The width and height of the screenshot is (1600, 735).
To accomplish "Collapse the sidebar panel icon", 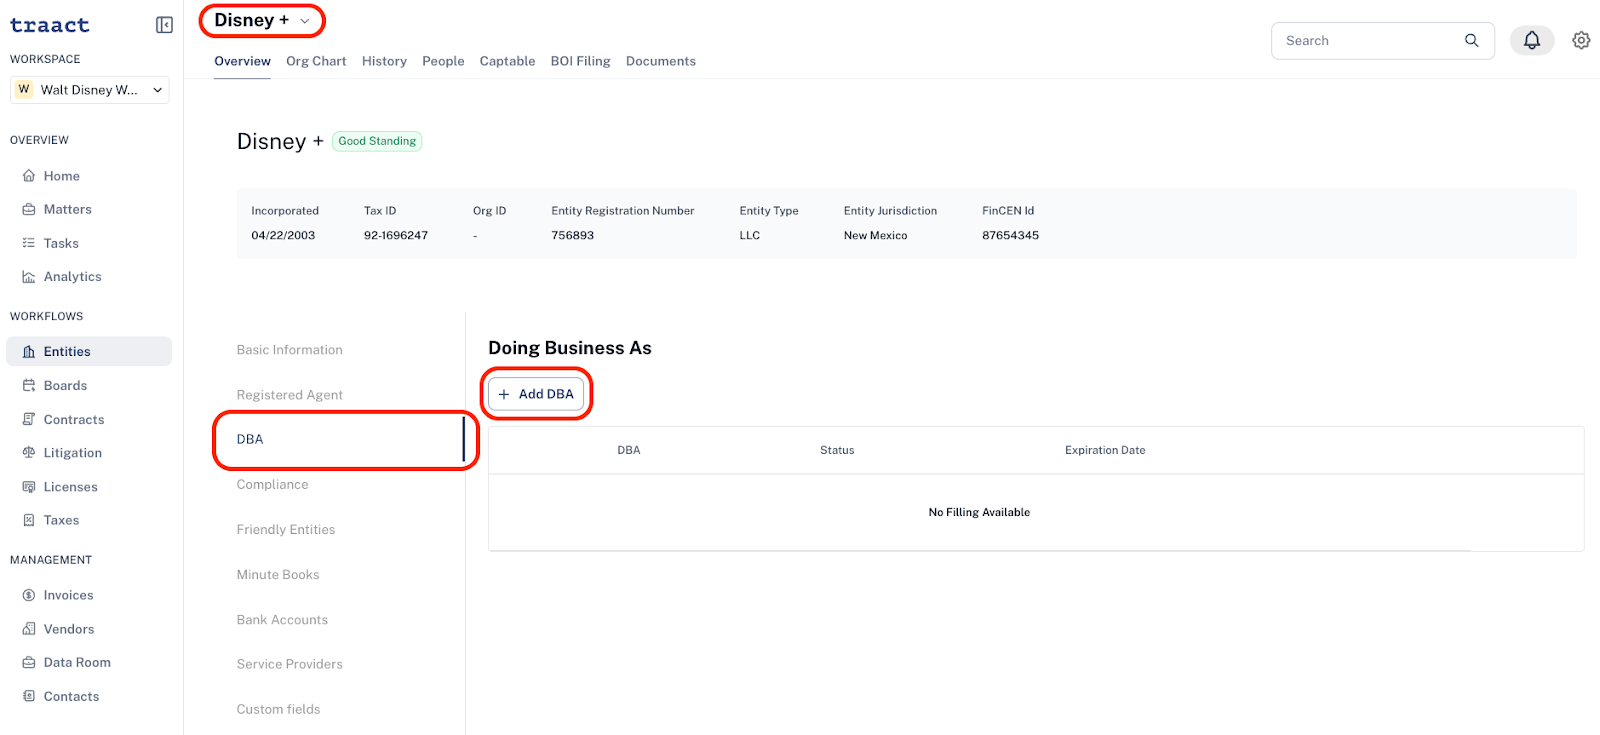I will [165, 25].
